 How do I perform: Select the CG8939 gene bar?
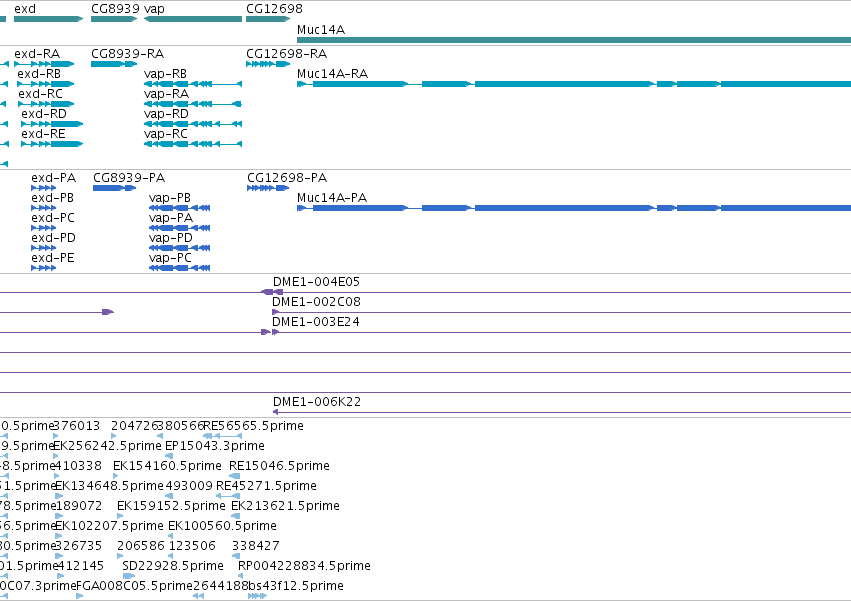pos(114,19)
